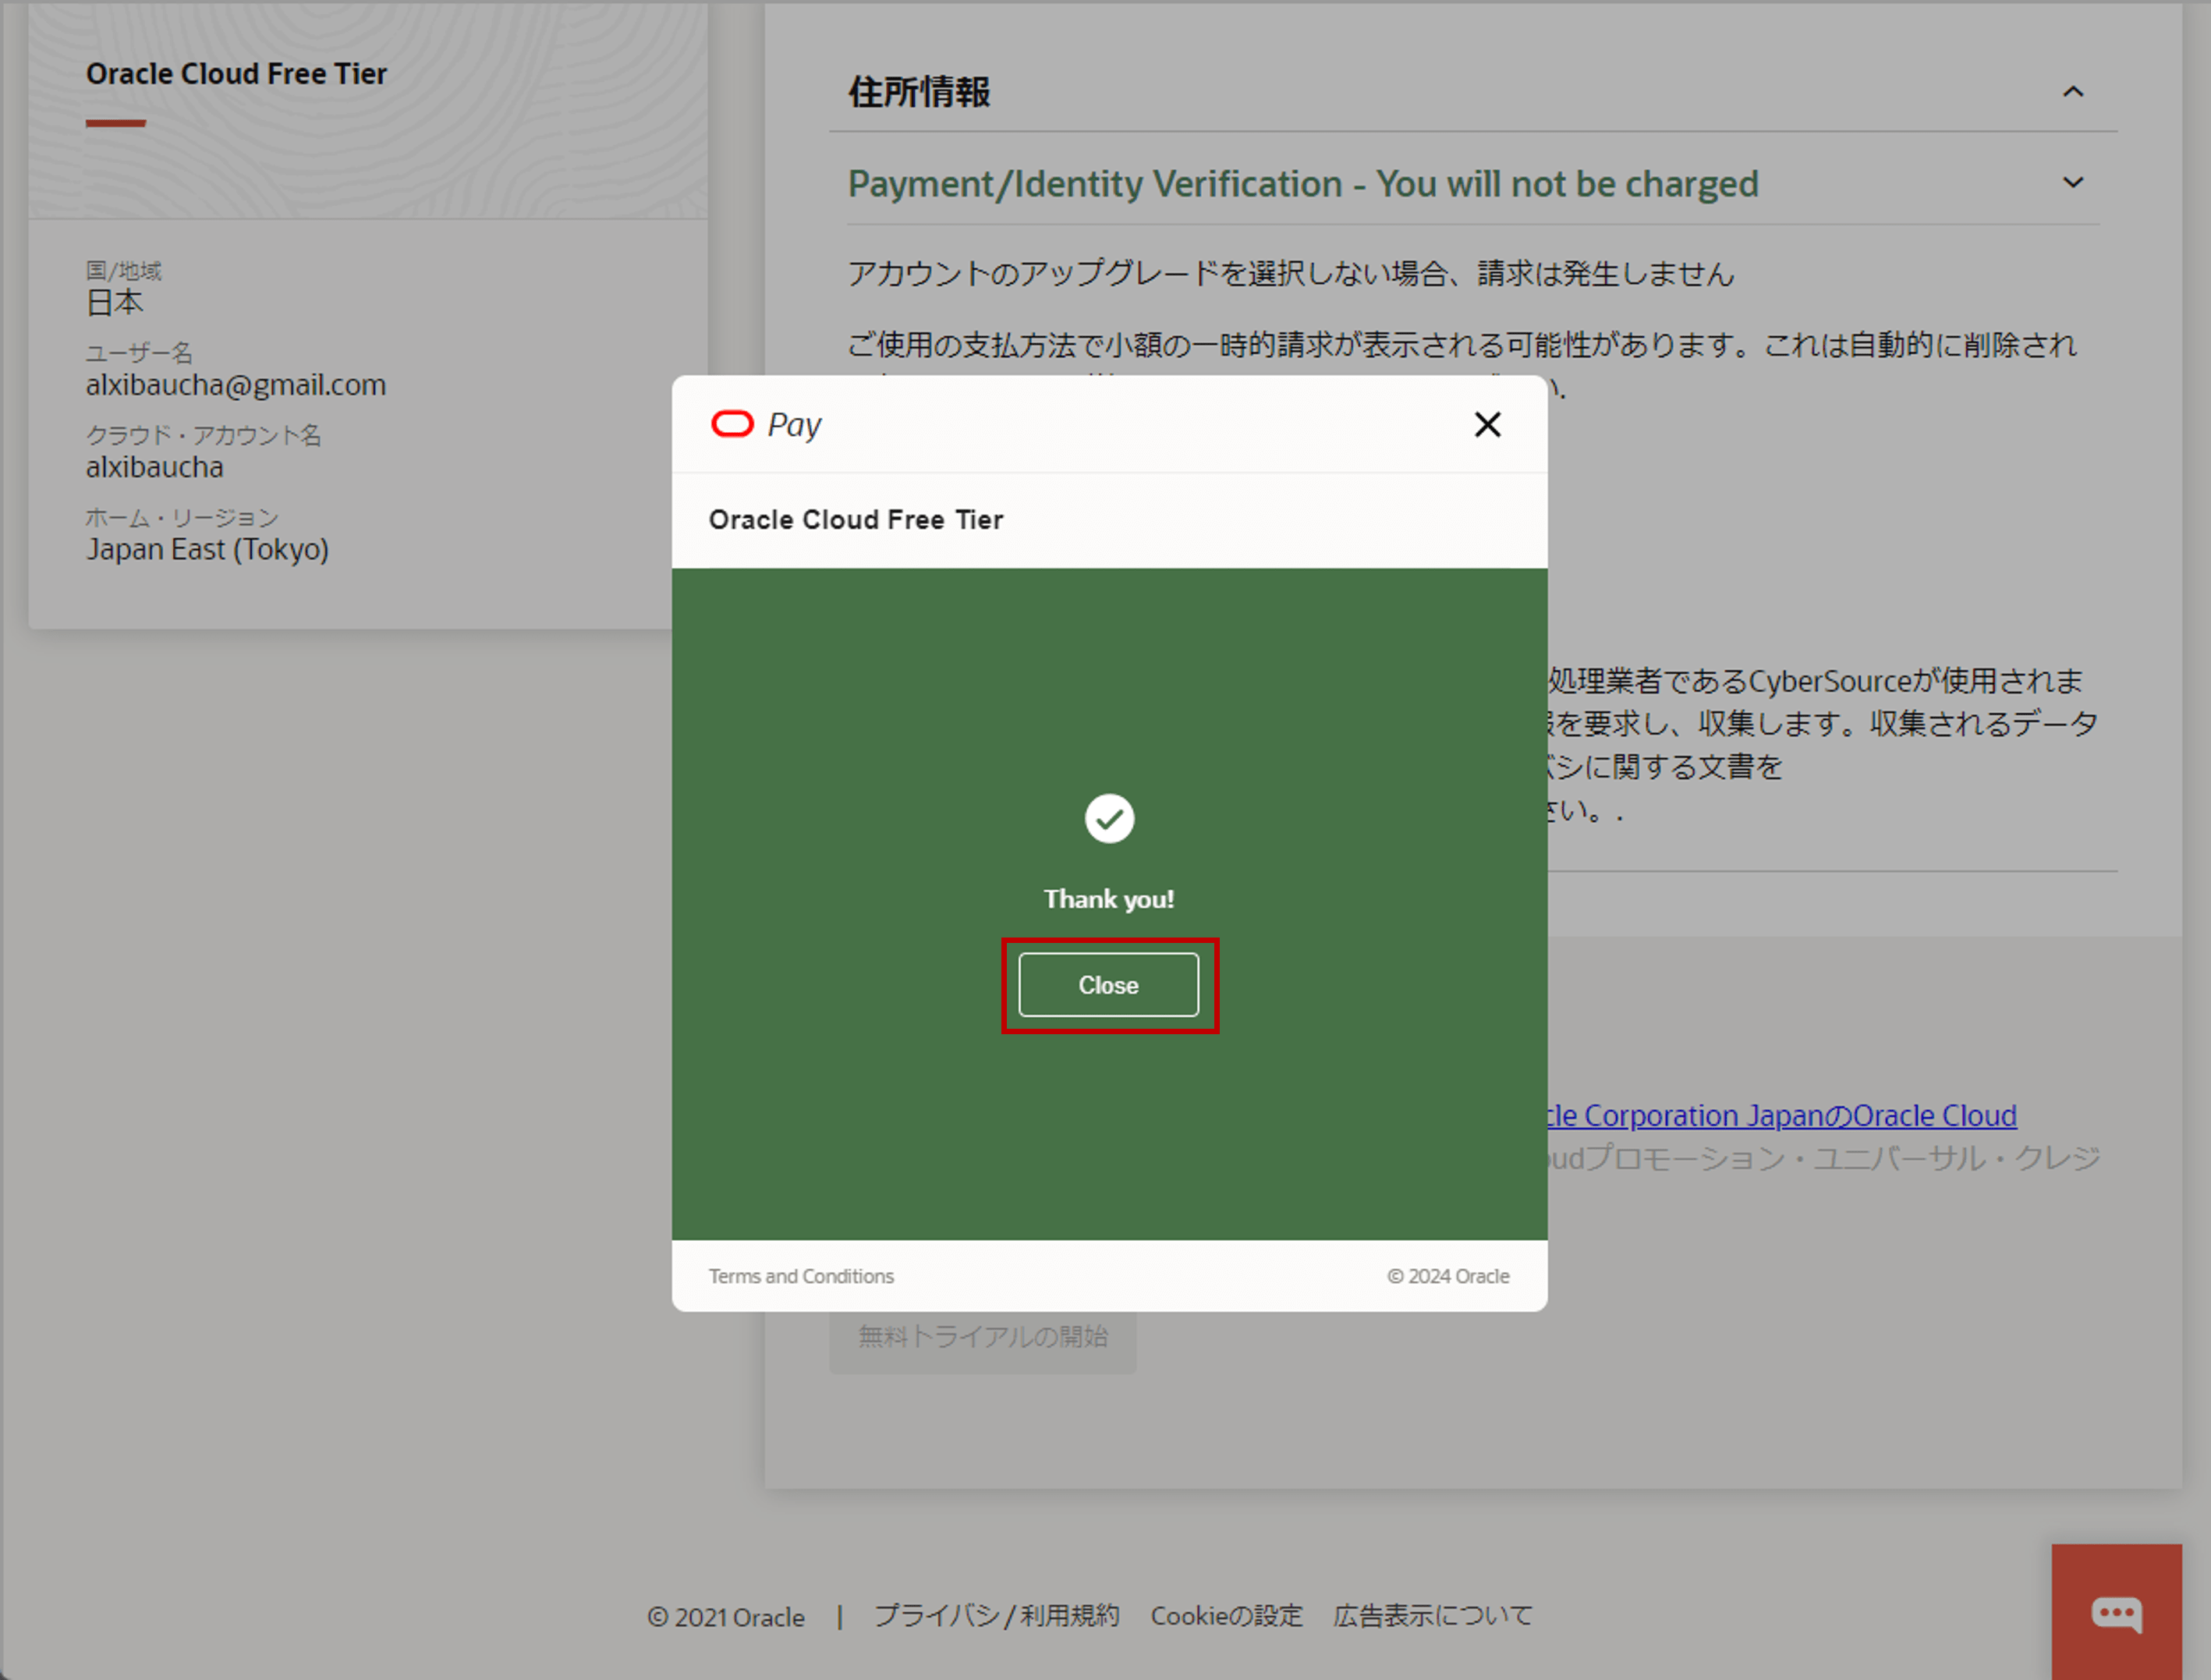Click Japan East (Tokyo) region text
Image resolution: width=2211 pixels, height=1680 pixels.
click(x=207, y=549)
